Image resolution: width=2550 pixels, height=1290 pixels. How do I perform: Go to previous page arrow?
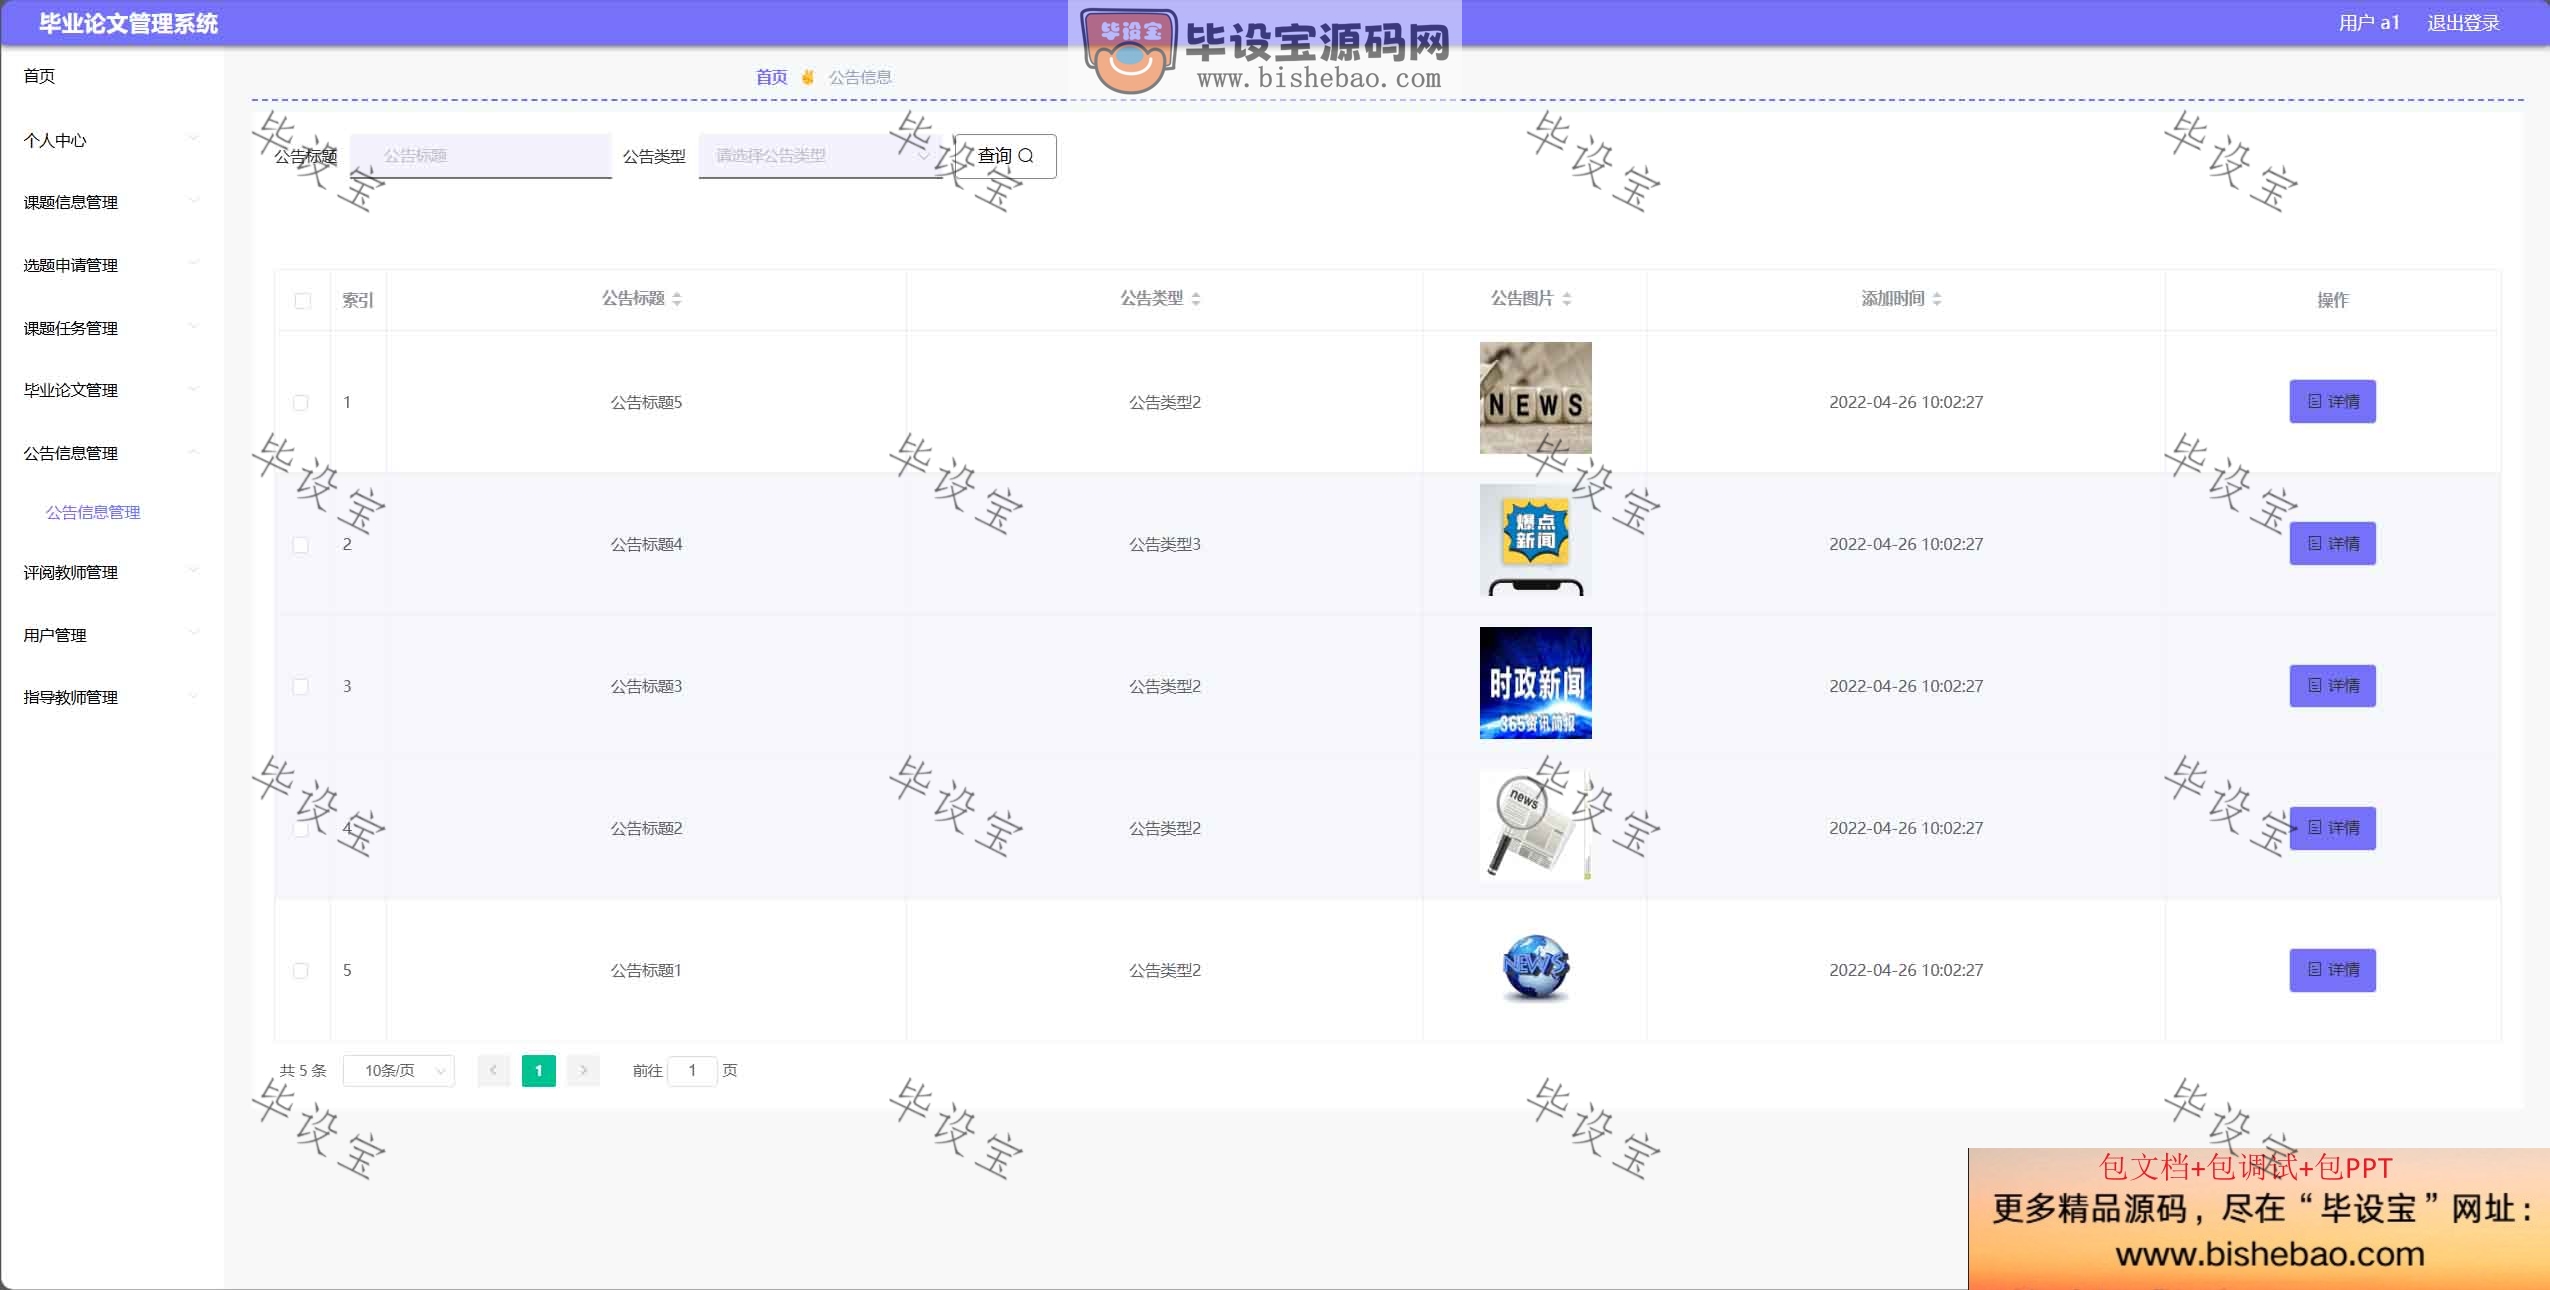pyautogui.click(x=493, y=1071)
